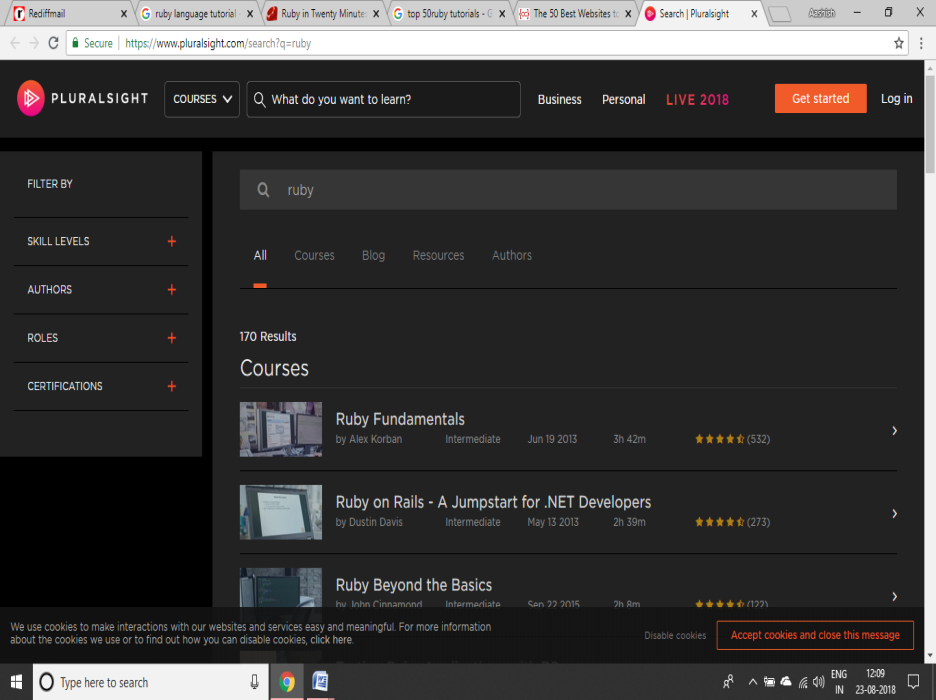Click the Get started button
Screen dimensions: 936x700
(x=820, y=98)
